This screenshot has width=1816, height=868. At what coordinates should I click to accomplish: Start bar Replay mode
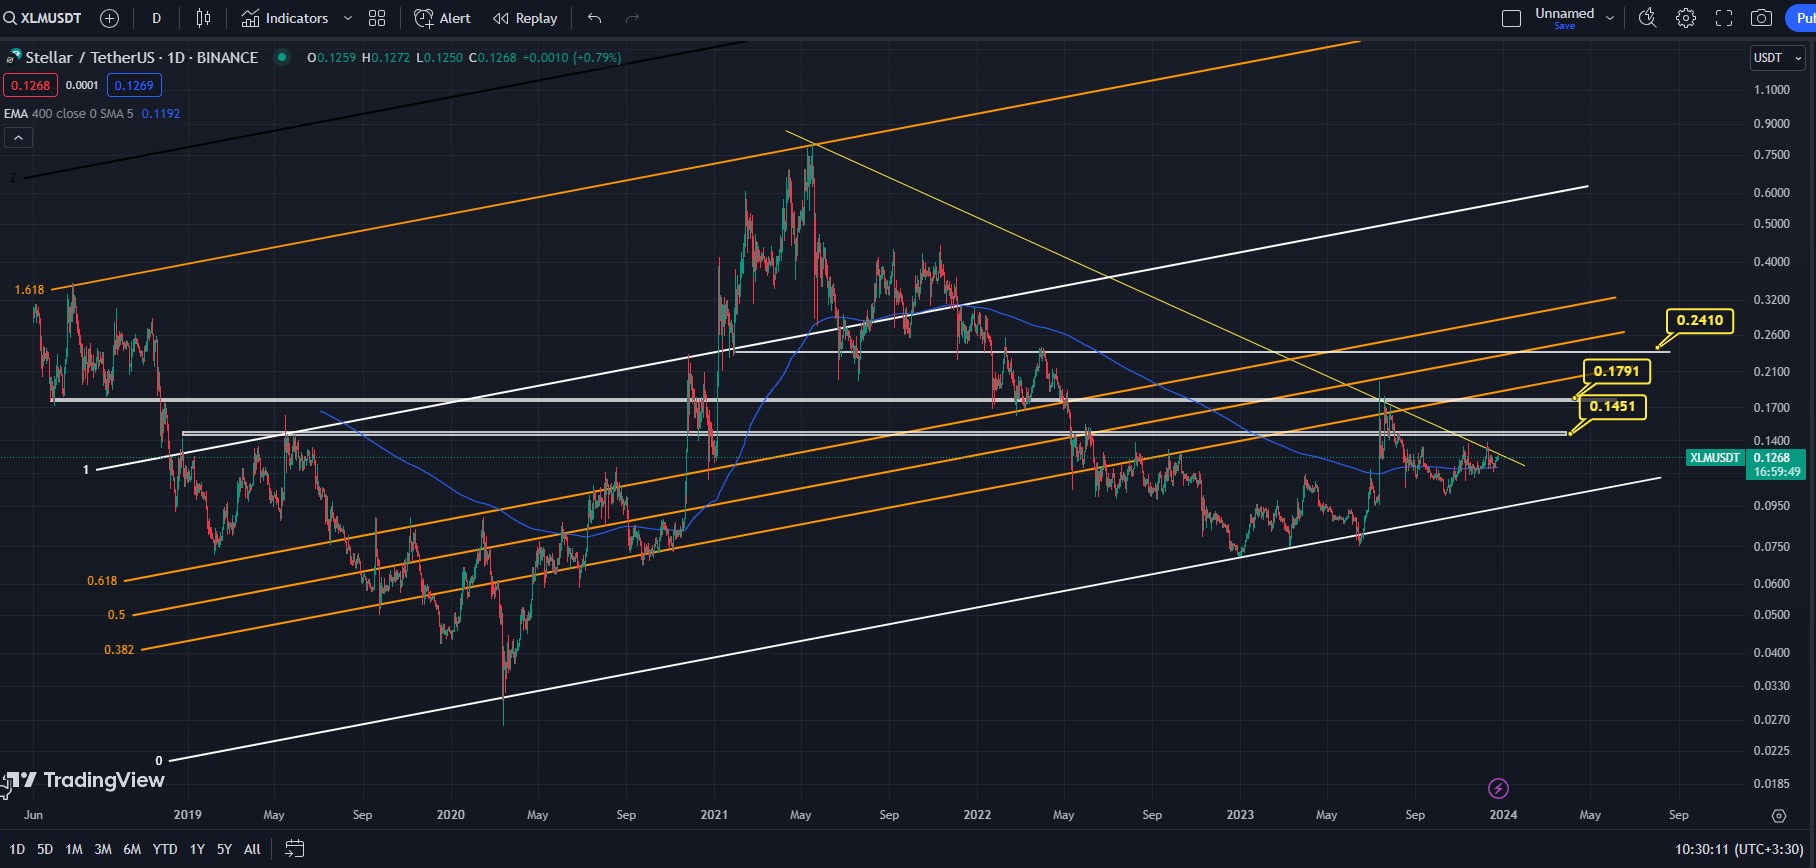525,18
